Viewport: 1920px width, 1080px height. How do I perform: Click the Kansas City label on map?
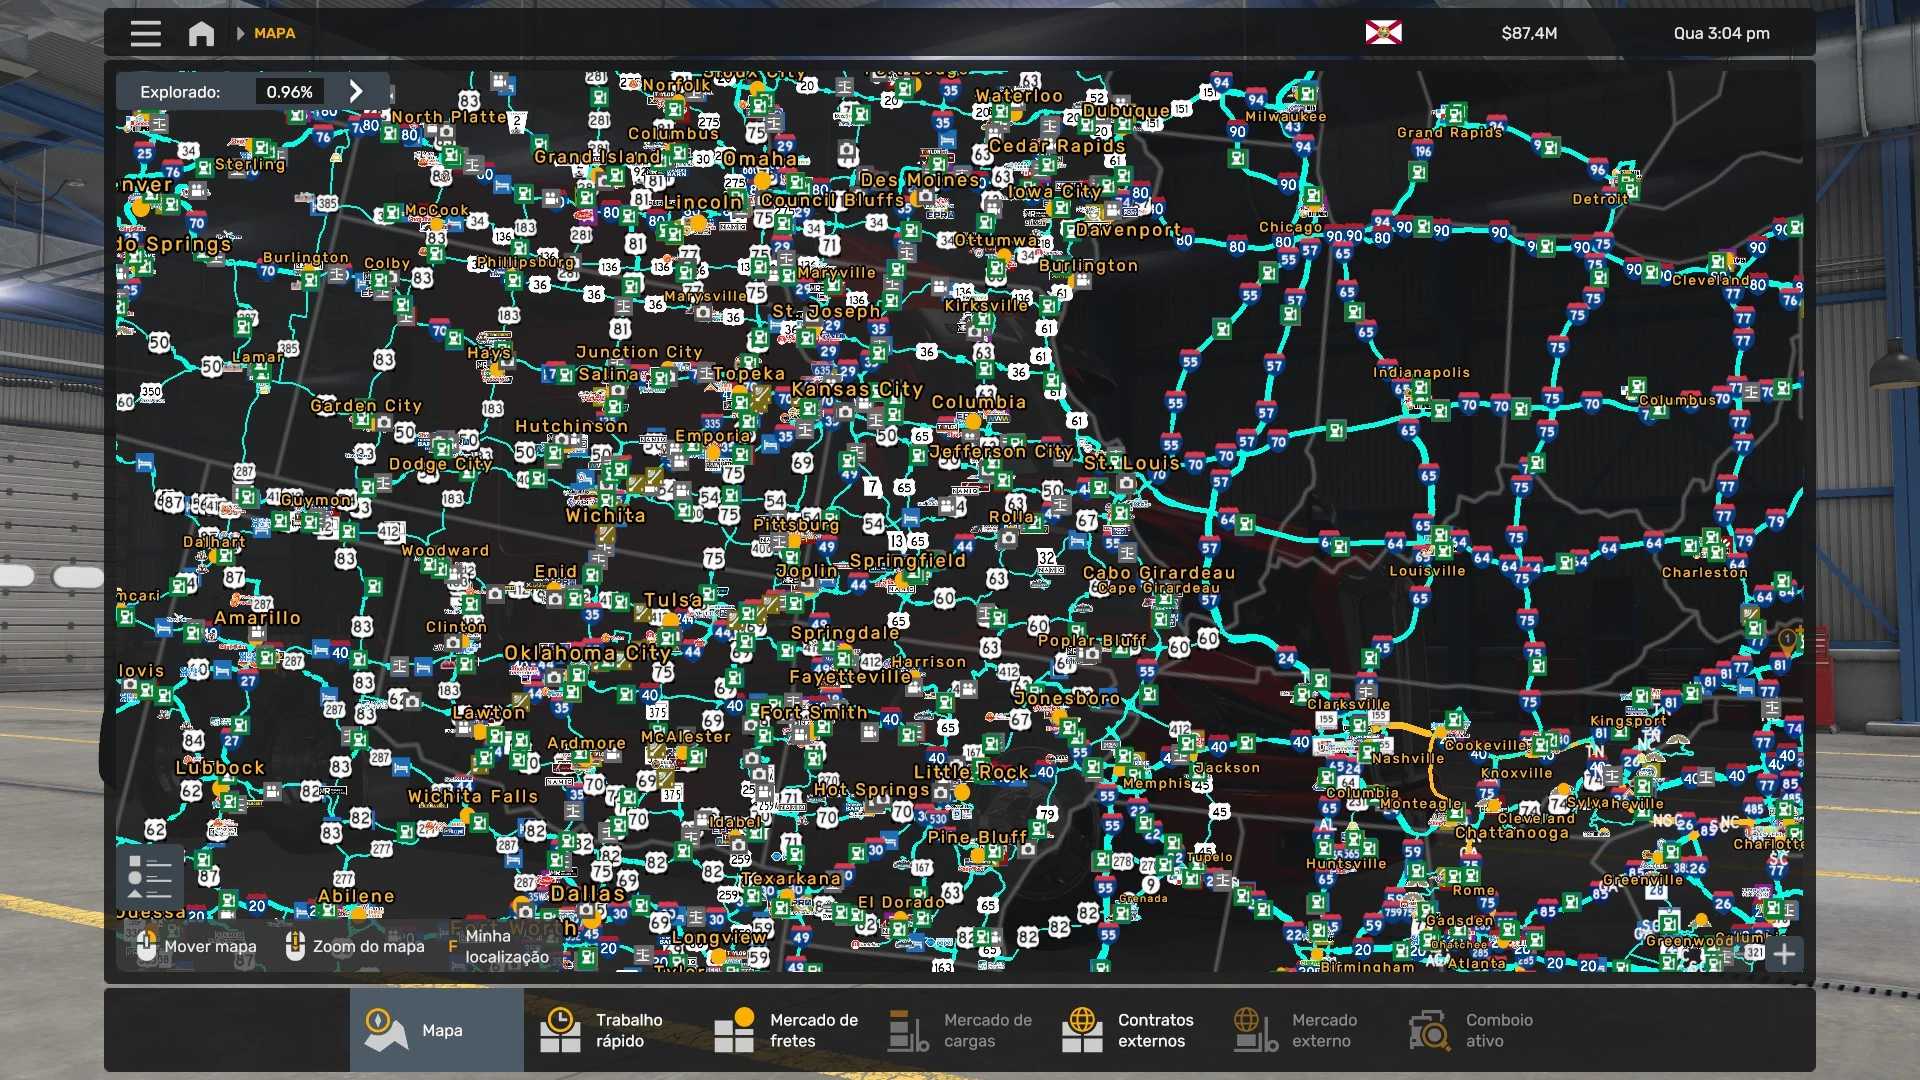coord(857,389)
